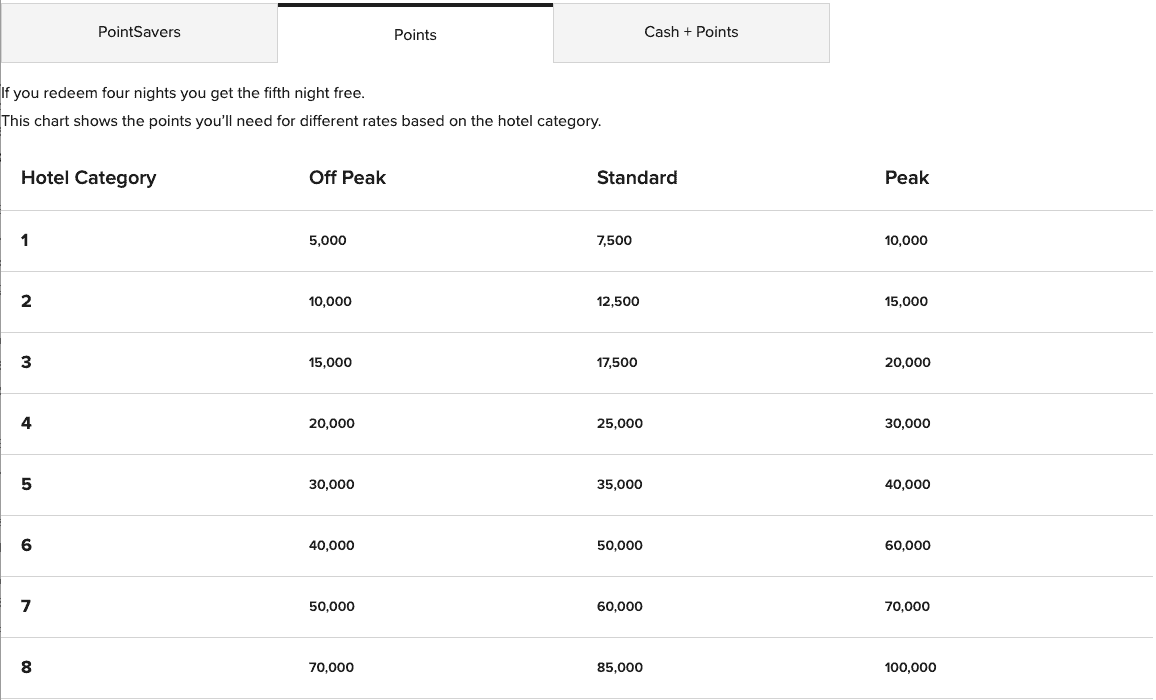
Task: Switch to the PointSavers tab
Action: [x=138, y=32]
